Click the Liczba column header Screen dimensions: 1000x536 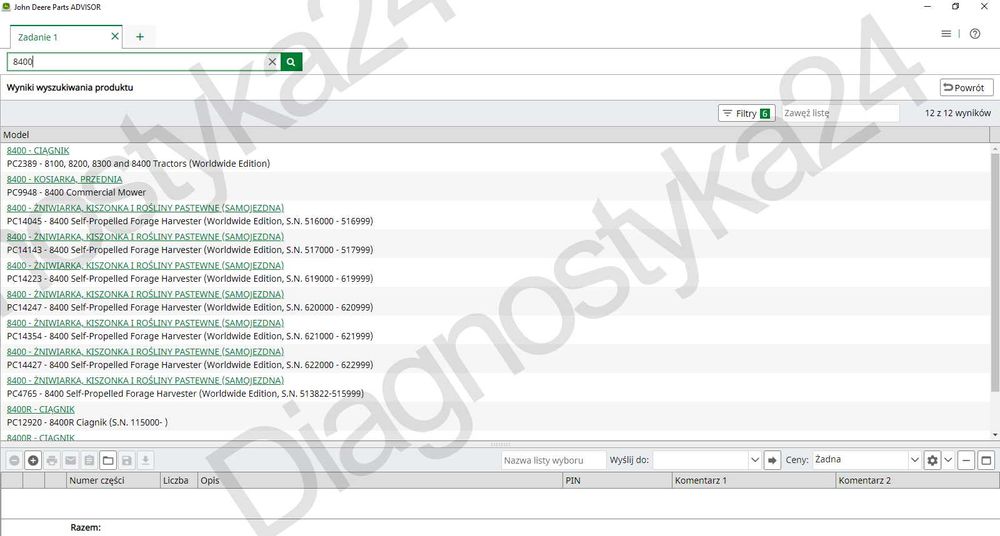pyautogui.click(x=179, y=480)
